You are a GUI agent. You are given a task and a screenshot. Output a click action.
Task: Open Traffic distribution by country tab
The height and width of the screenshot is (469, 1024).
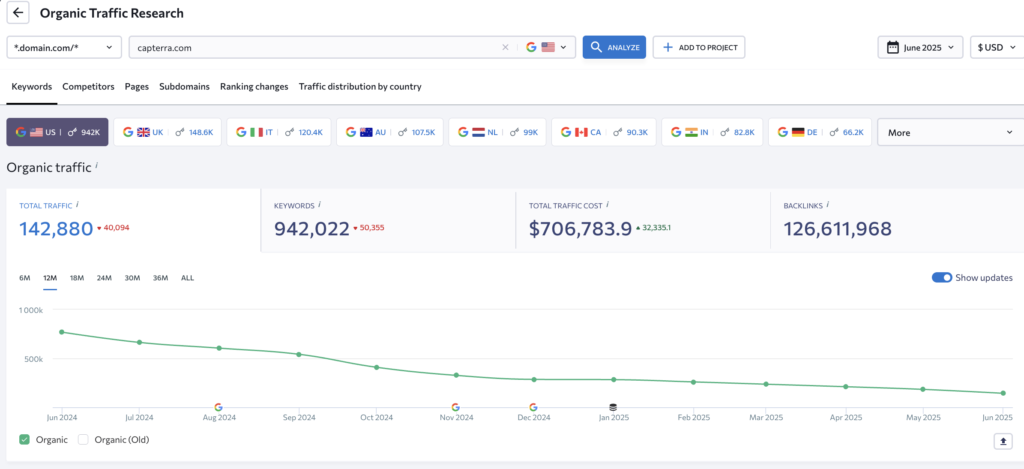point(360,86)
